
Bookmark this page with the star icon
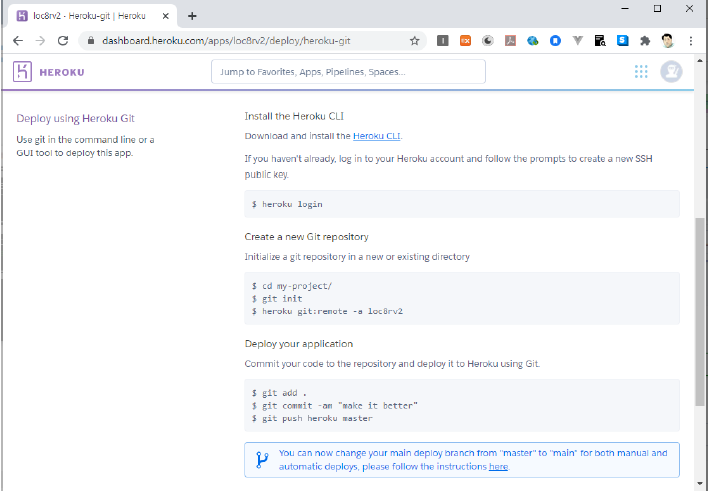tap(414, 41)
